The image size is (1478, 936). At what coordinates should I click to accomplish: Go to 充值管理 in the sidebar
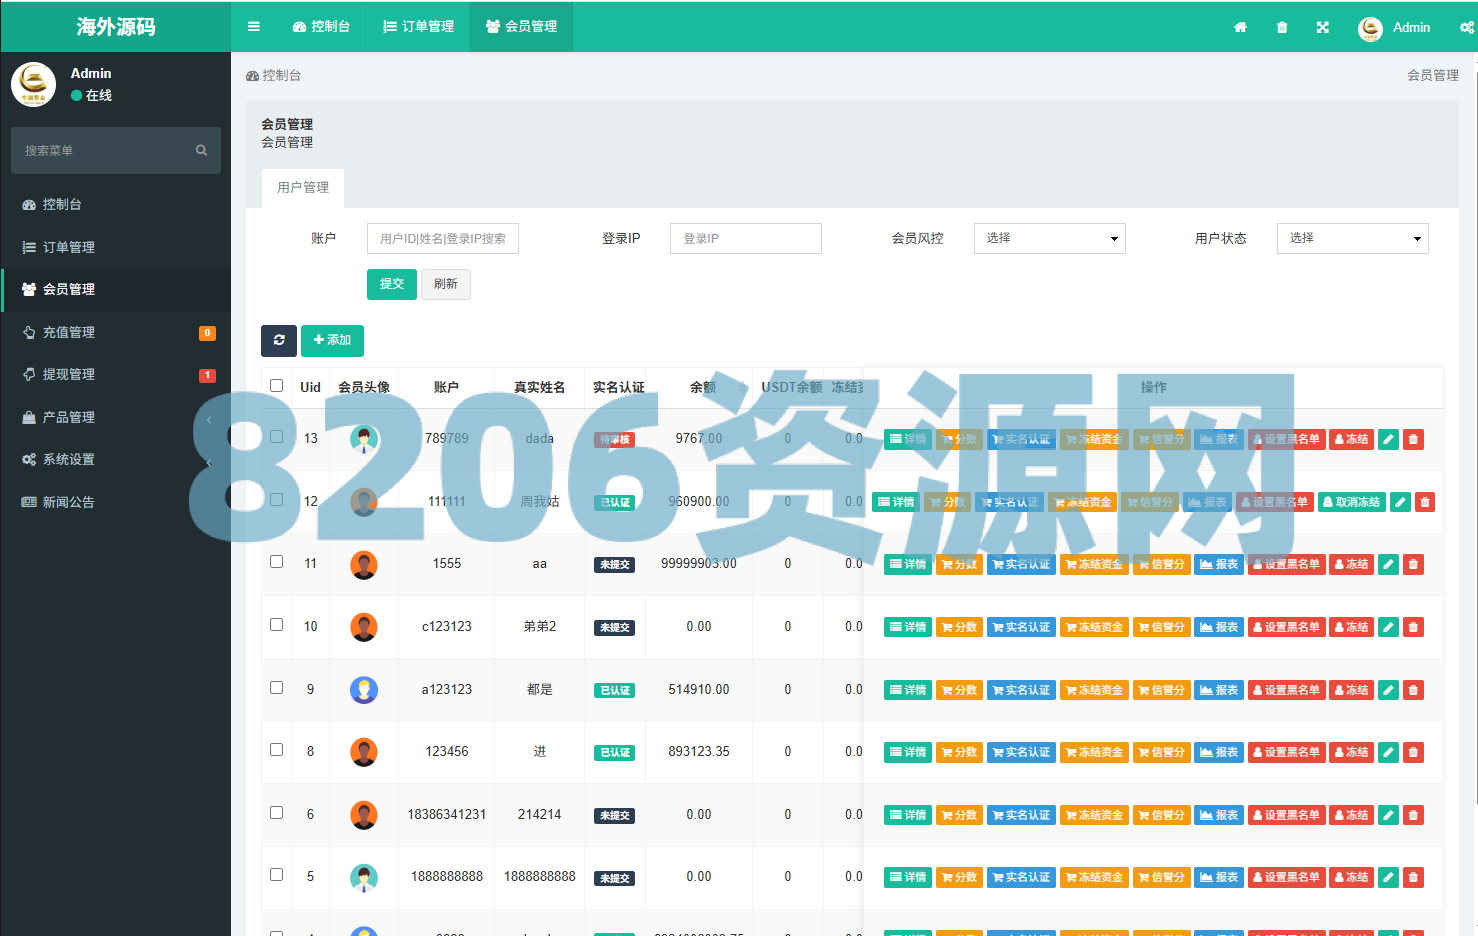(x=68, y=332)
